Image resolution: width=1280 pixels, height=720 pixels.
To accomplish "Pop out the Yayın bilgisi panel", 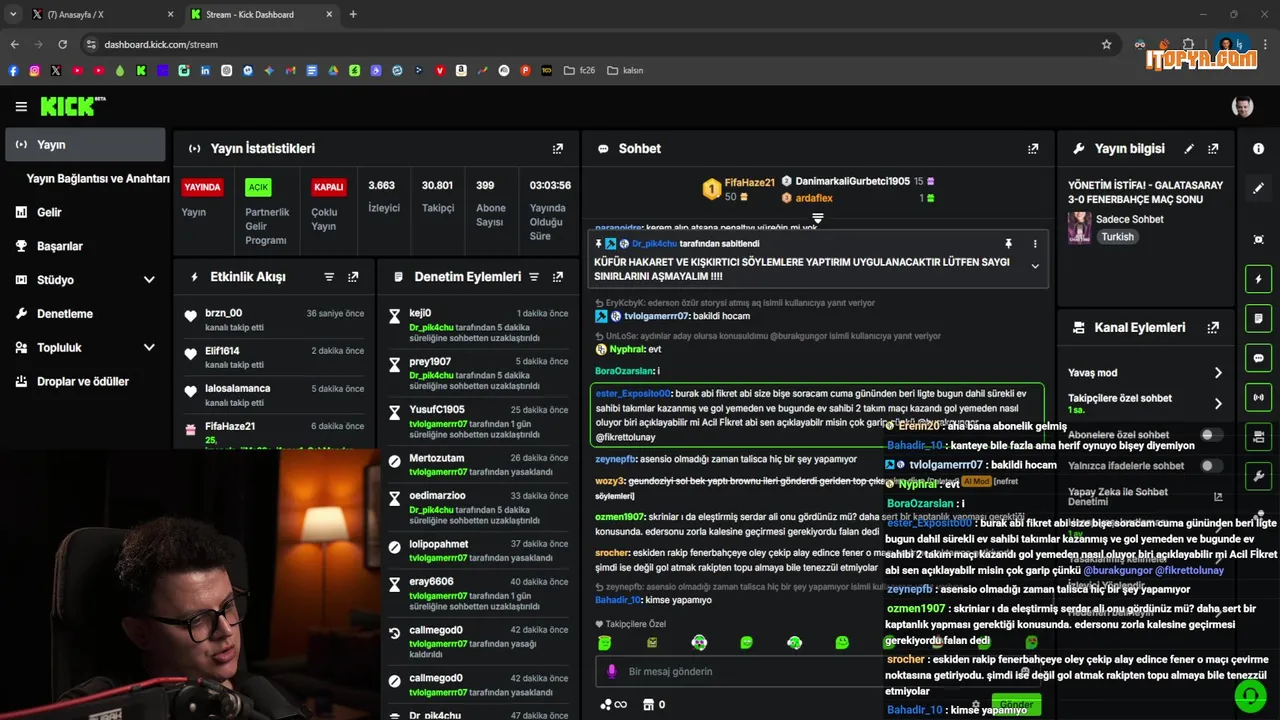I will 1213,148.
